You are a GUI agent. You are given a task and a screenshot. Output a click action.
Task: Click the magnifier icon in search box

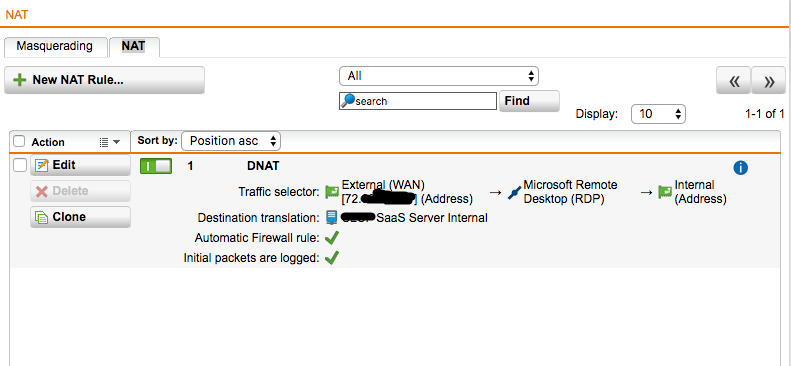(x=348, y=100)
